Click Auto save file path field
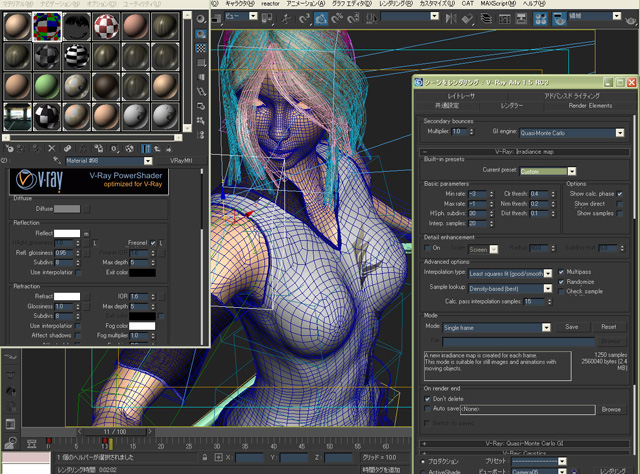 pyautogui.click(x=527, y=409)
